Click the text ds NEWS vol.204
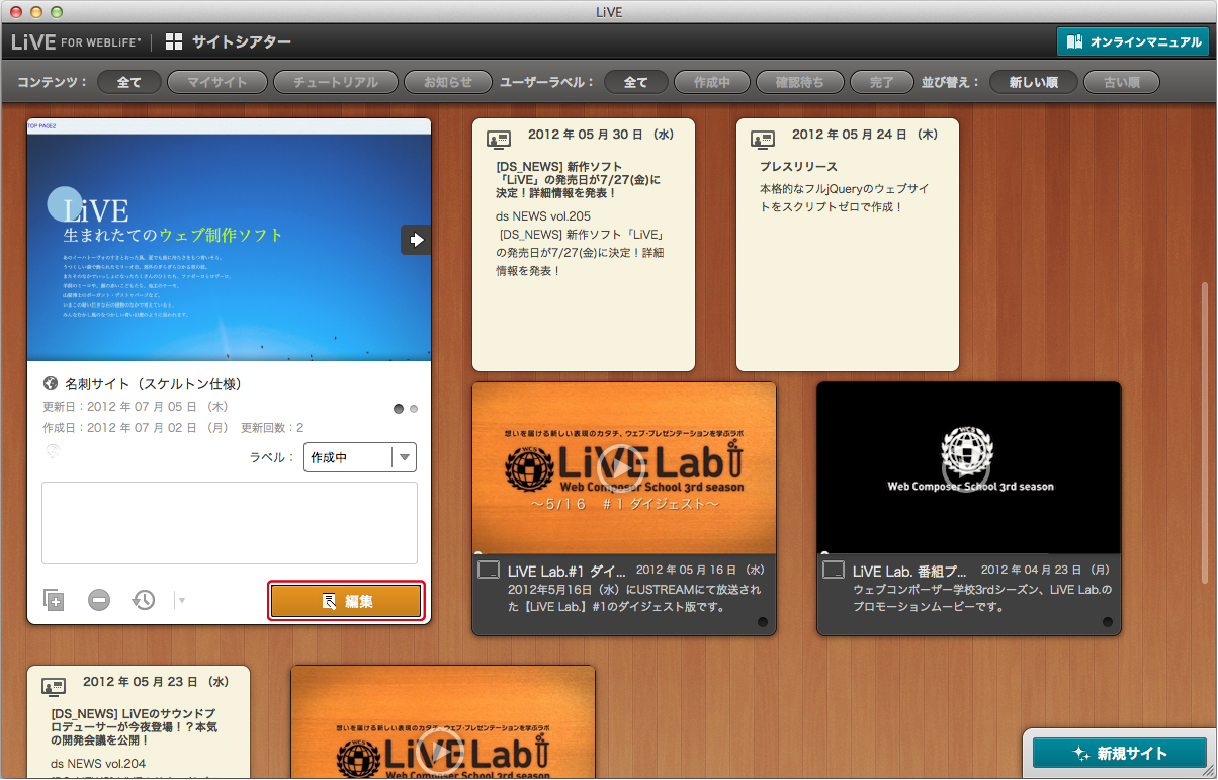Screen dimensions: 1218x780 [99, 765]
